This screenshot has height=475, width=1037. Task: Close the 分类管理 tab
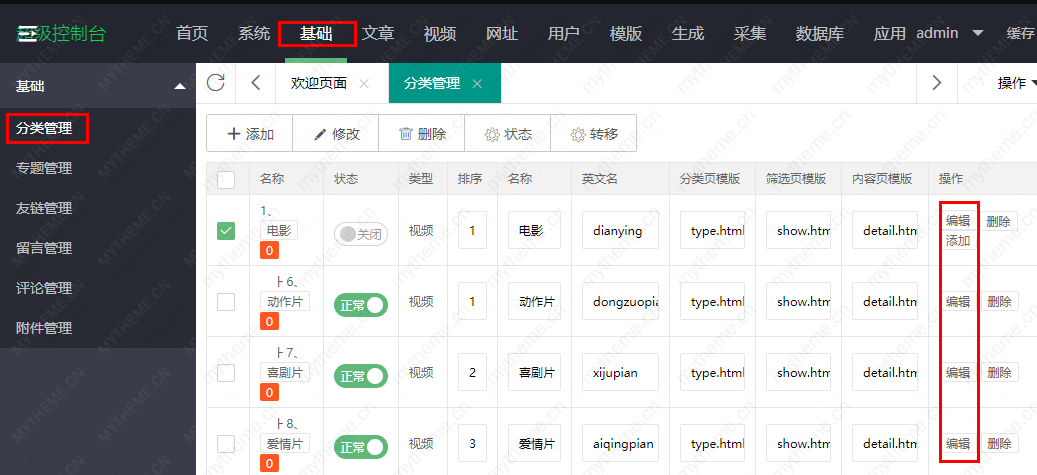click(477, 84)
